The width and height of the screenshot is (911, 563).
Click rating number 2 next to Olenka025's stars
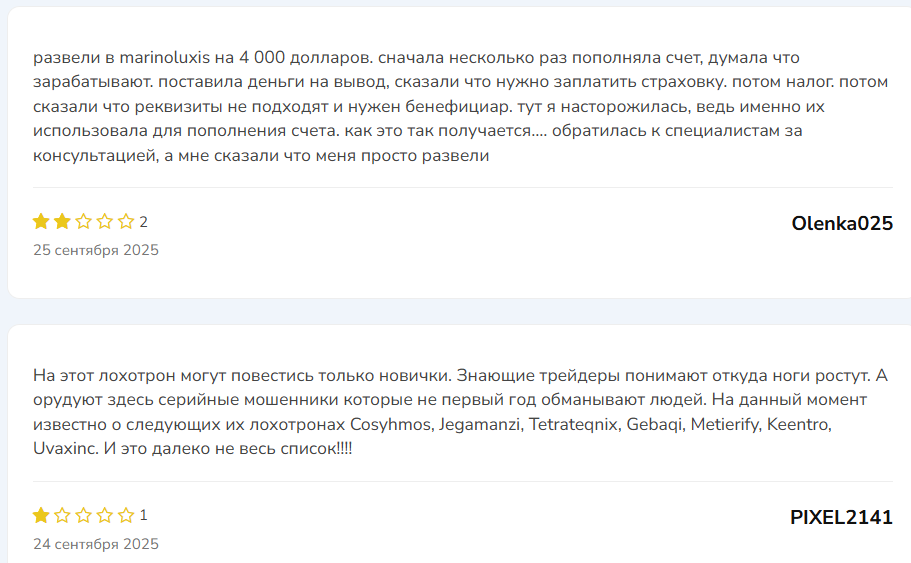click(144, 222)
